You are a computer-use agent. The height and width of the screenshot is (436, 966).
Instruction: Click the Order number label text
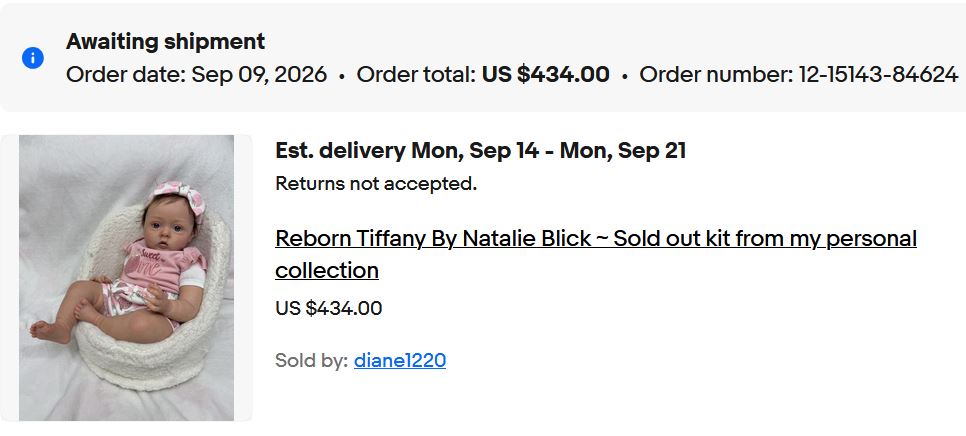click(x=716, y=75)
